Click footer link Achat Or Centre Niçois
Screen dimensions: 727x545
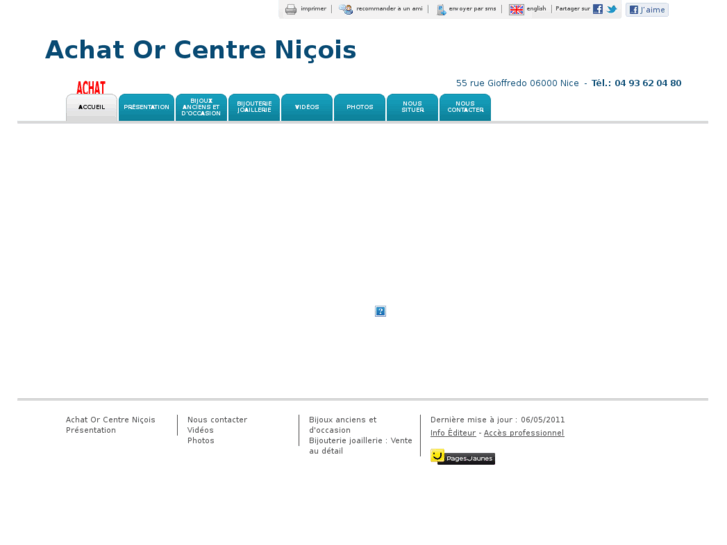(110, 420)
